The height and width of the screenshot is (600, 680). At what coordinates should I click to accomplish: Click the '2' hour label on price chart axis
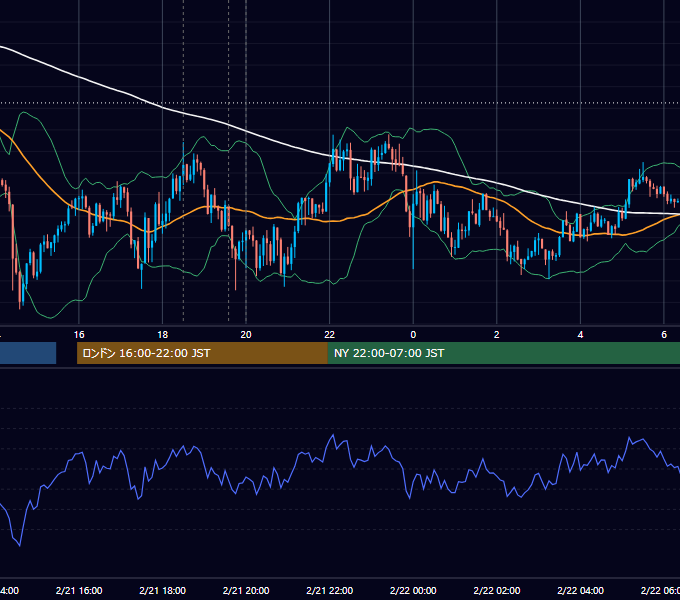(497, 335)
